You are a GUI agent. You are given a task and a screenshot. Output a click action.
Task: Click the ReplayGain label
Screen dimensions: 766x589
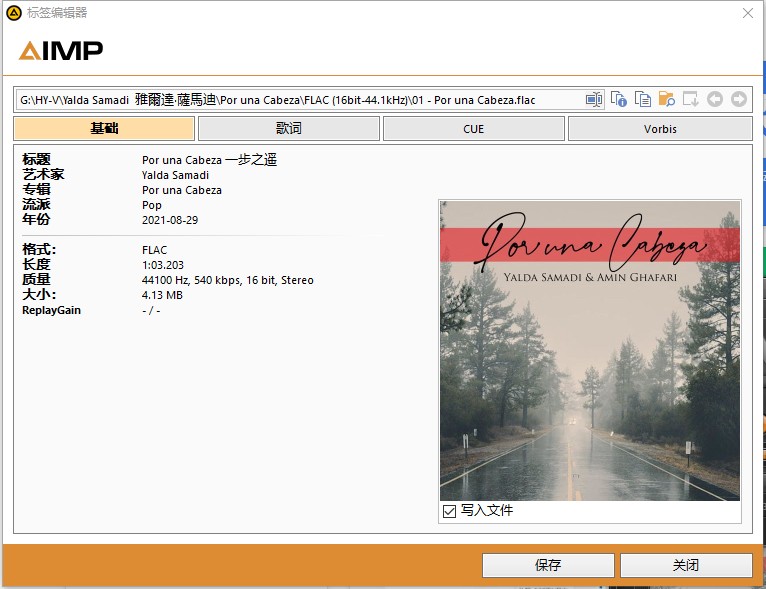pos(51,311)
